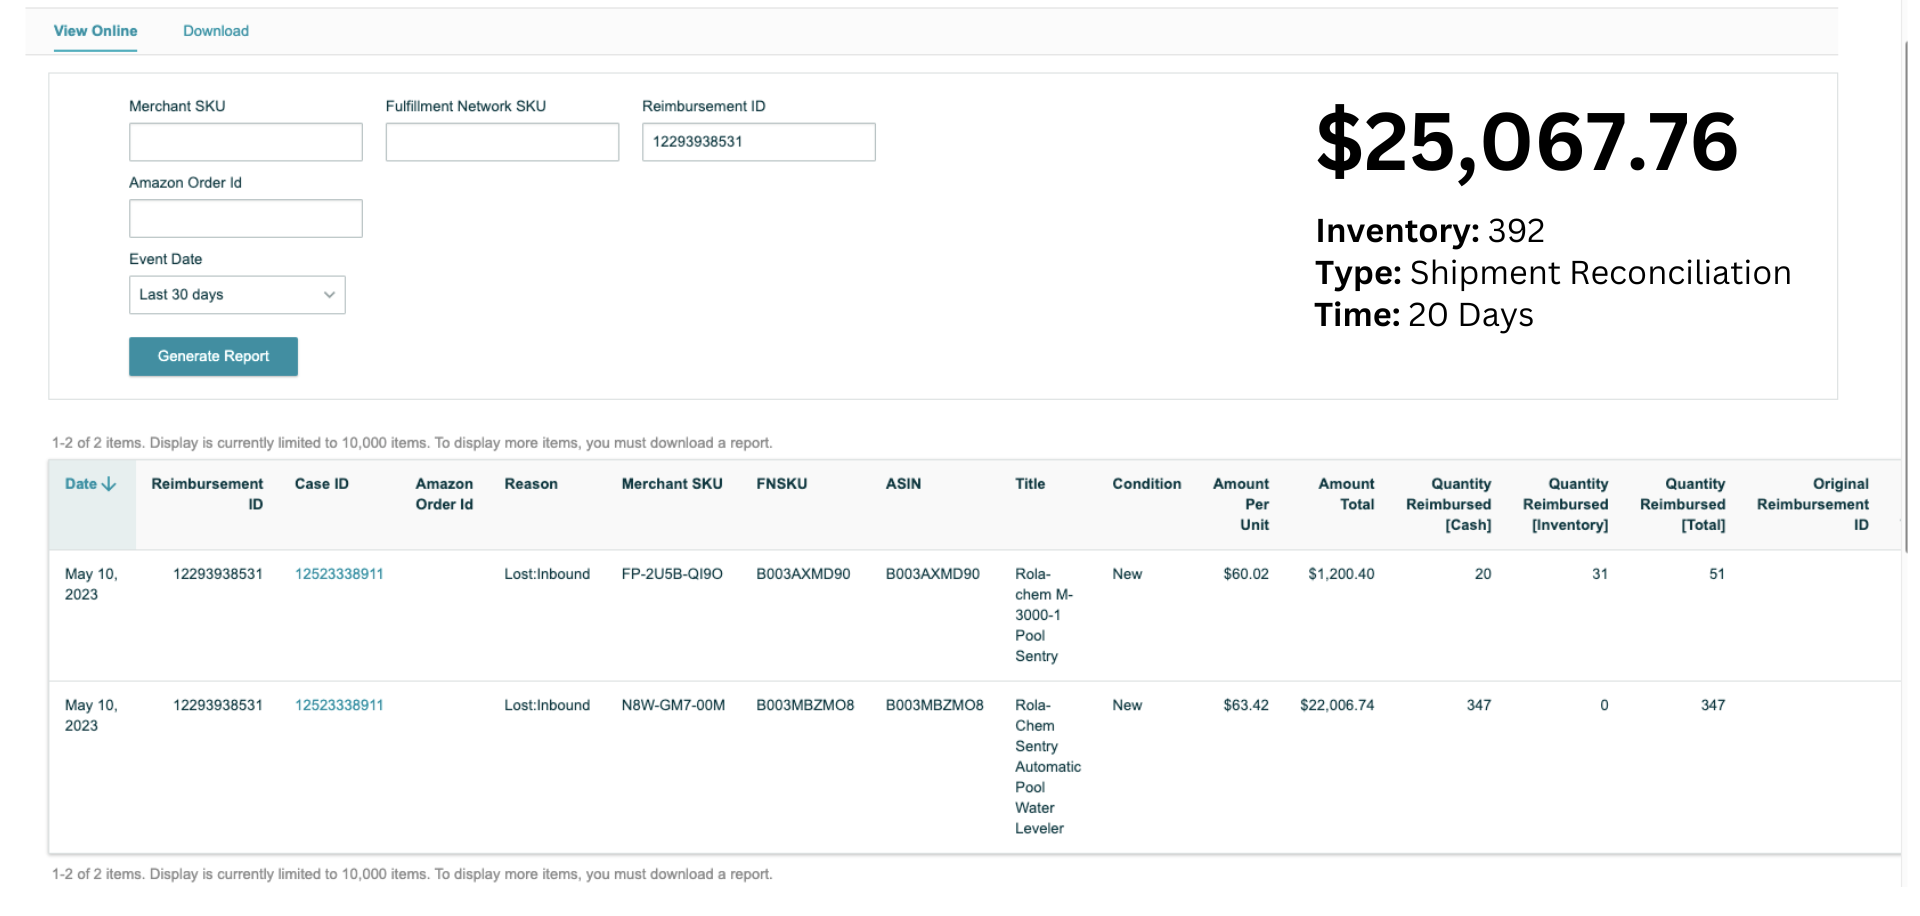Viewport: 1920px width, 916px height.
Task: Select the $22,006.74 amount total cell
Action: pyautogui.click(x=1337, y=705)
